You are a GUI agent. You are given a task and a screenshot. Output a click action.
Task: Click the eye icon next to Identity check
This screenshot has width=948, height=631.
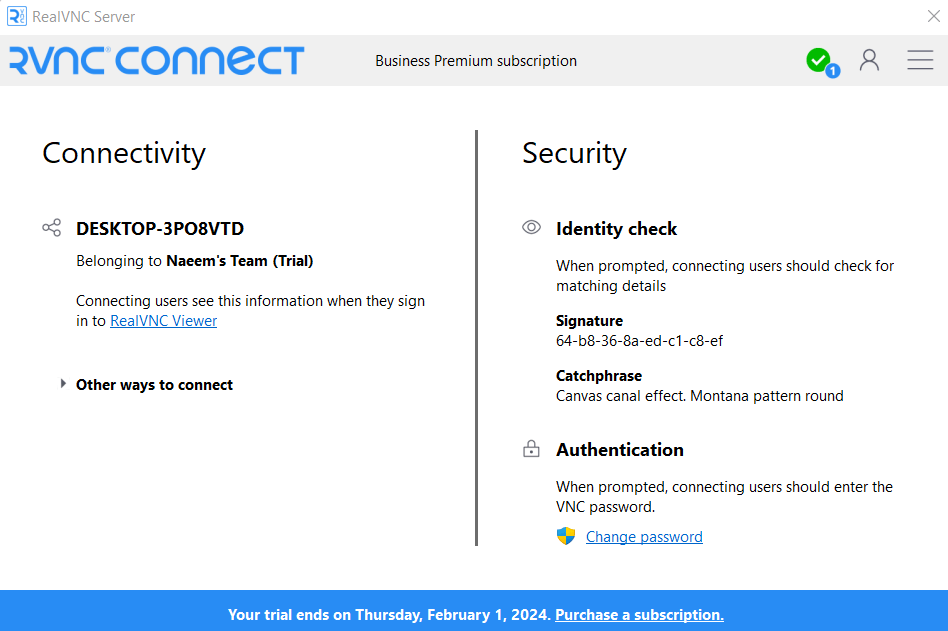coord(531,227)
